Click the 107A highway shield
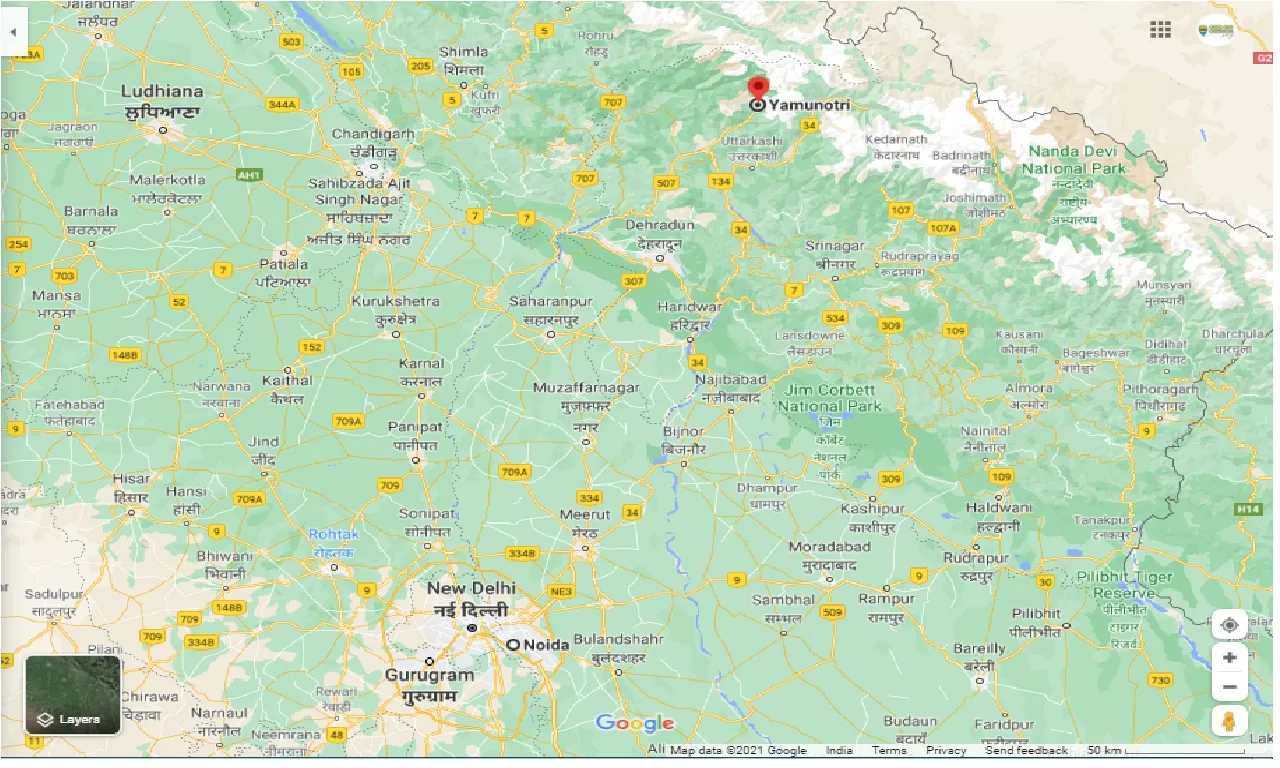This screenshot has height=768, width=1280. (x=942, y=228)
